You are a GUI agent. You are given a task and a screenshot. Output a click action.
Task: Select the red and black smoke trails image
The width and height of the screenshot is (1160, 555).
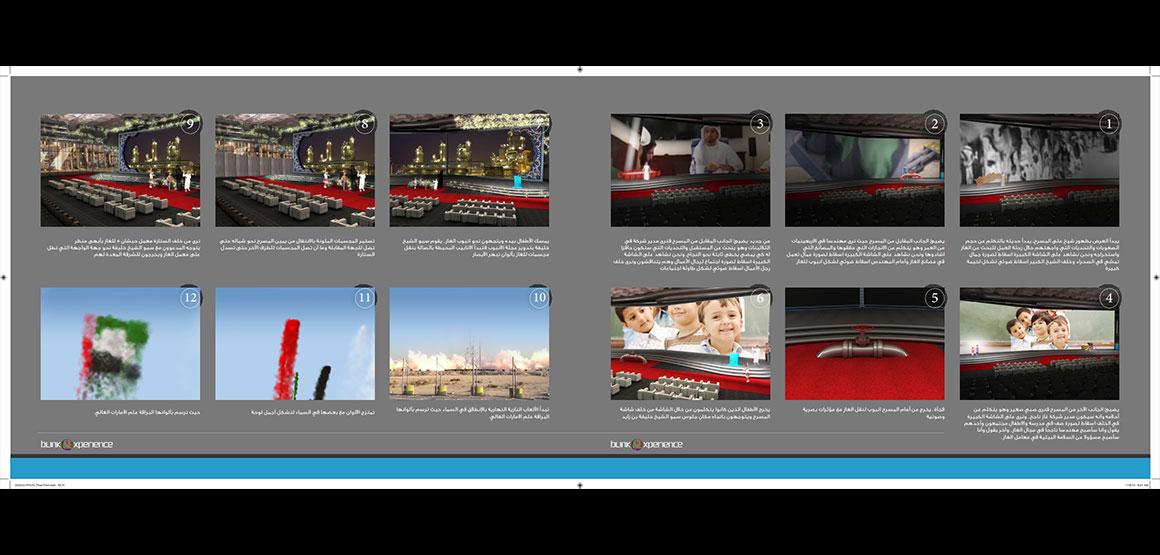point(295,344)
